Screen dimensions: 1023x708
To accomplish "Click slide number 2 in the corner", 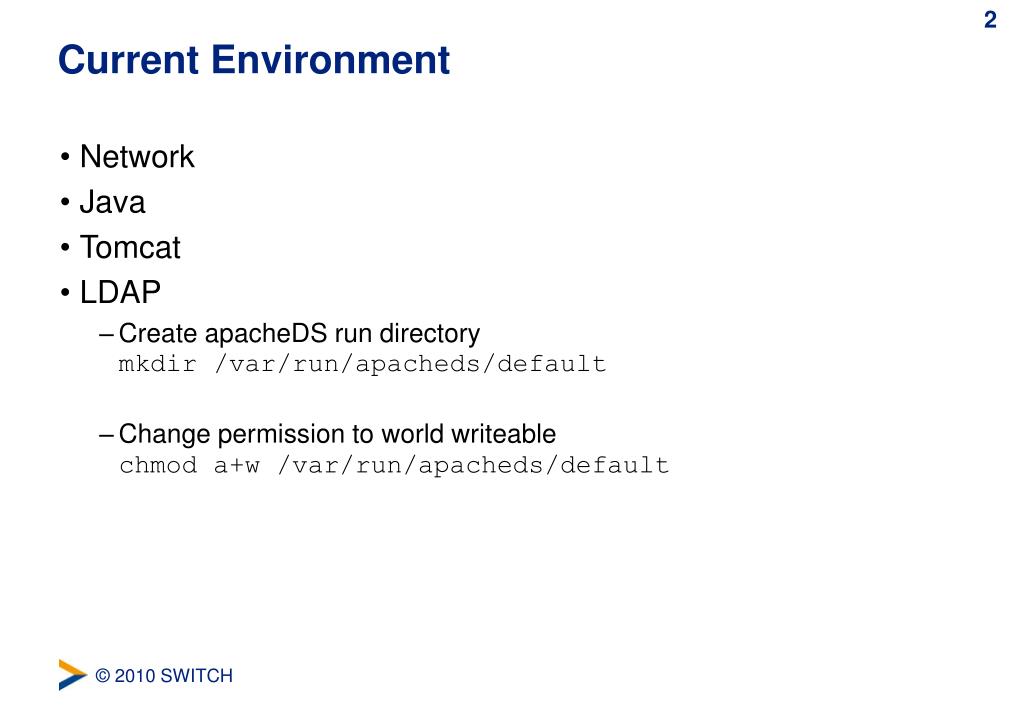I will tap(990, 20).
